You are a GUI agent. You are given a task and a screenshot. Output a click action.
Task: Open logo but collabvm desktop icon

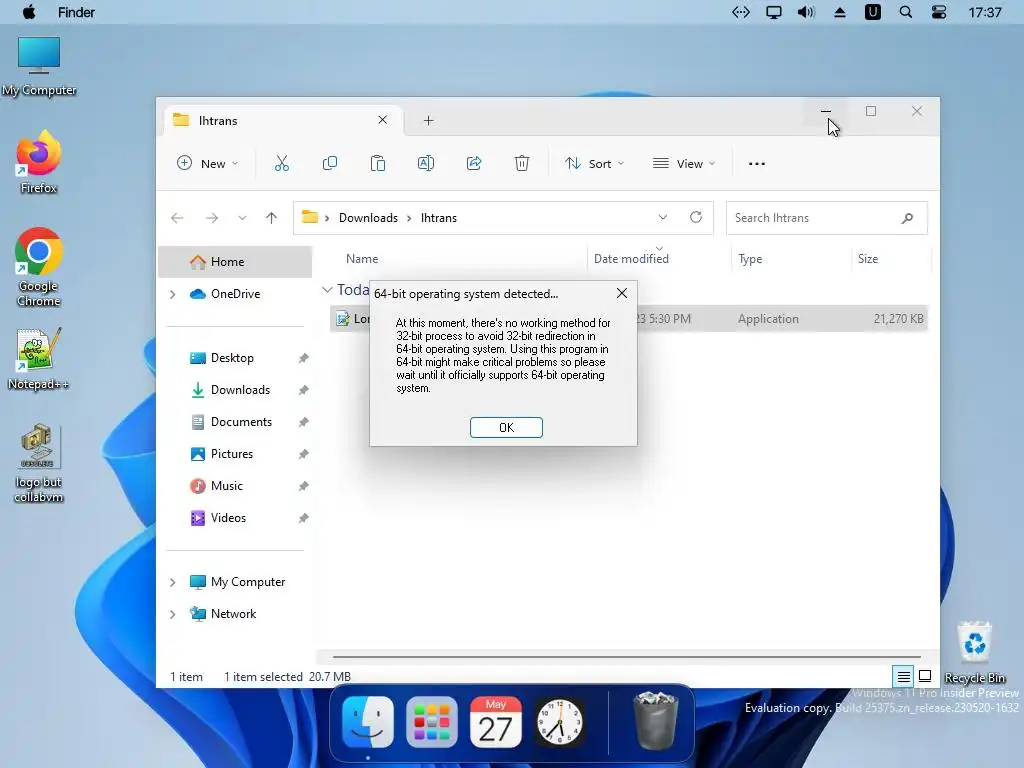click(x=39, y=464)
